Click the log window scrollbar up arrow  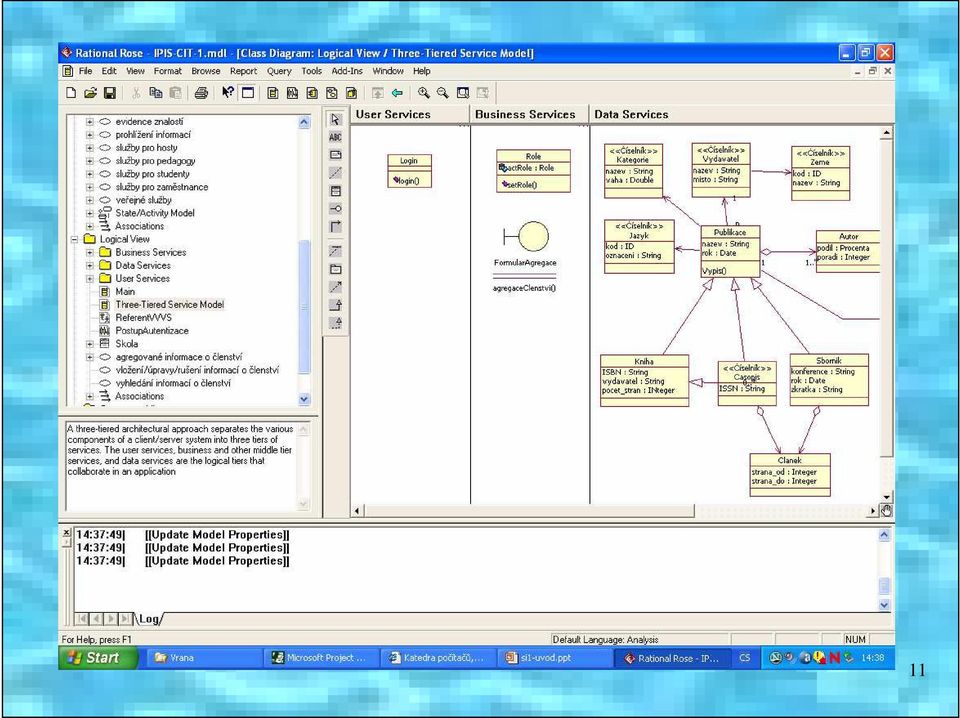[x=884, y=535]
